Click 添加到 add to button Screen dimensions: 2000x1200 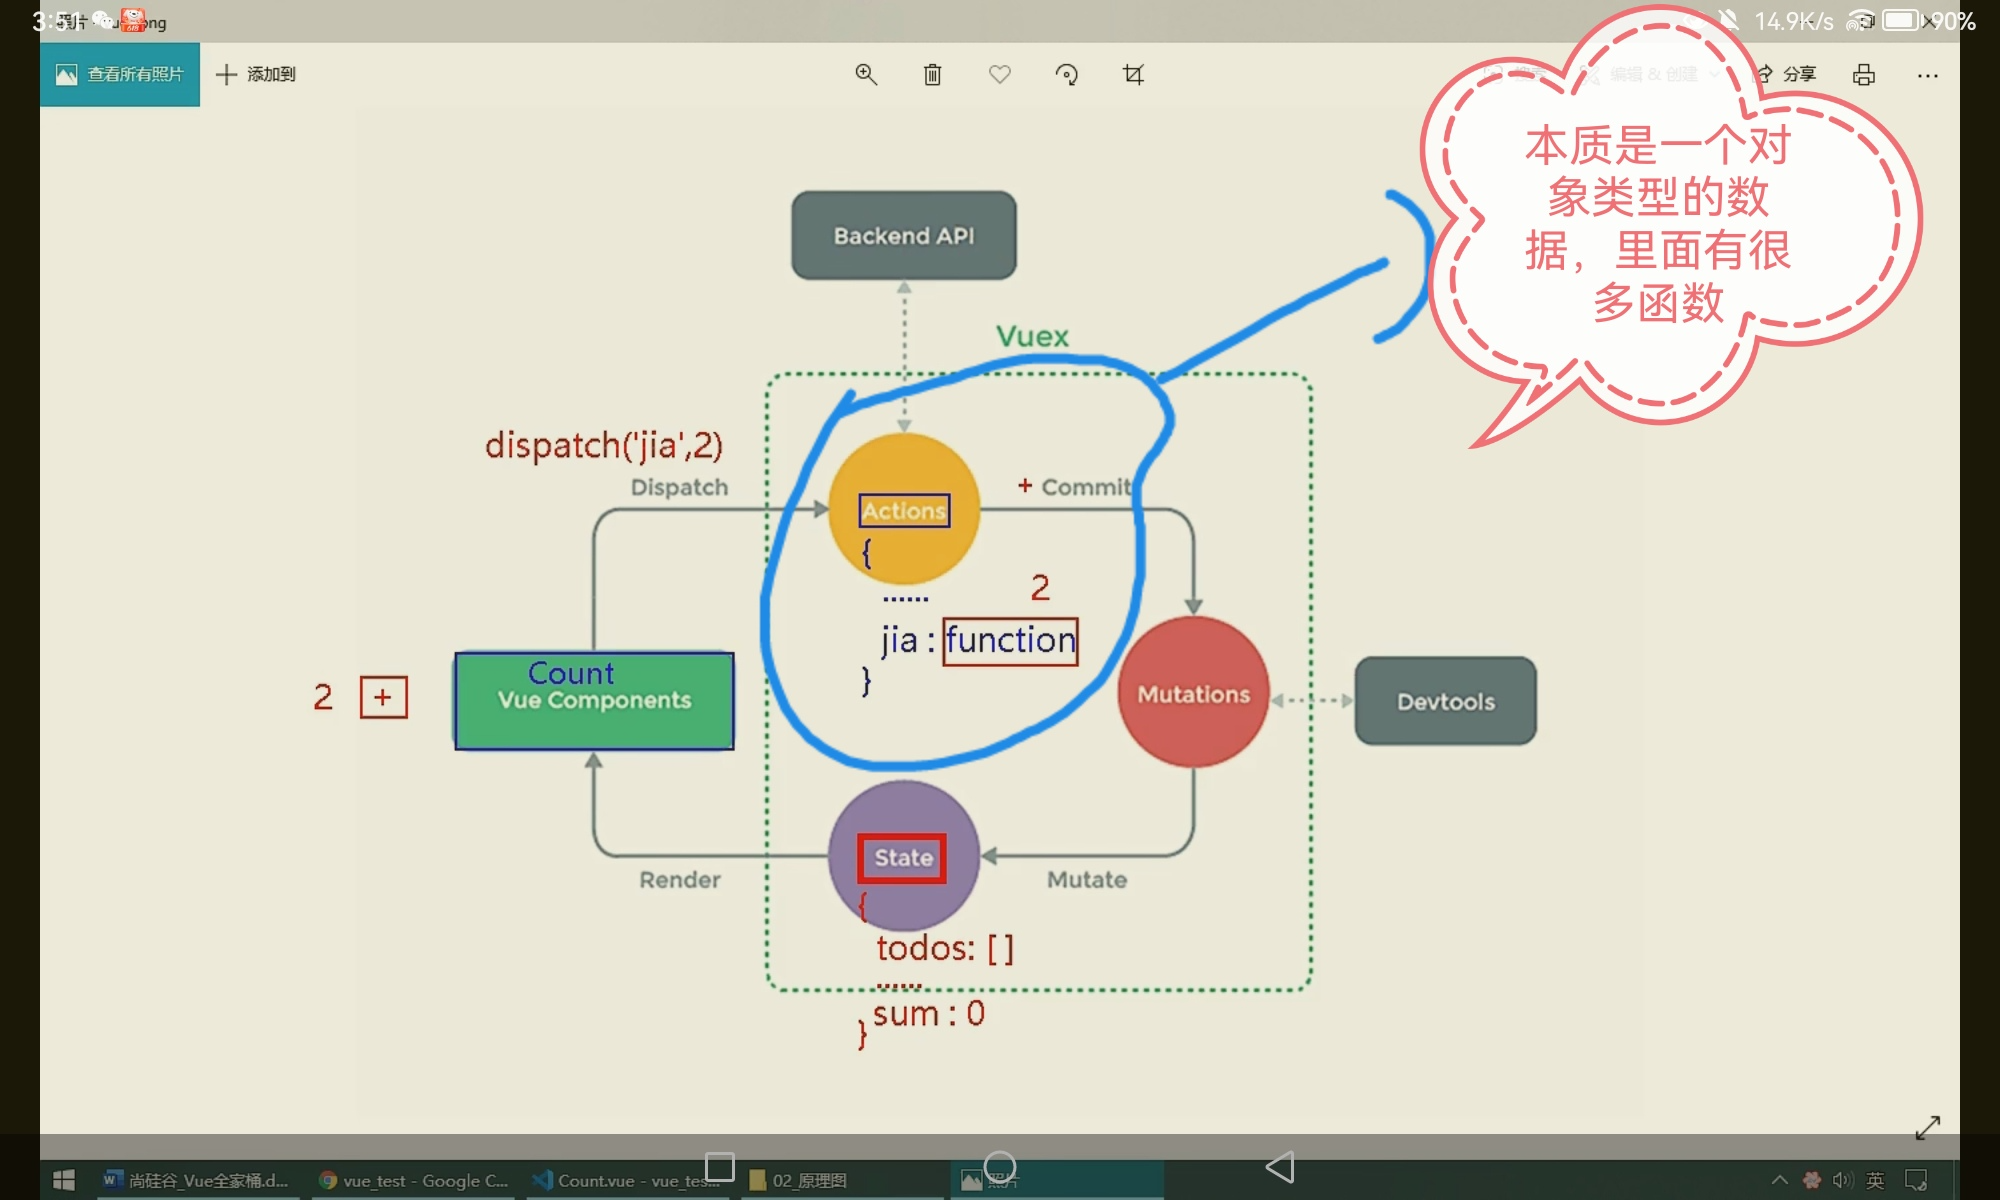pos(256,74)
